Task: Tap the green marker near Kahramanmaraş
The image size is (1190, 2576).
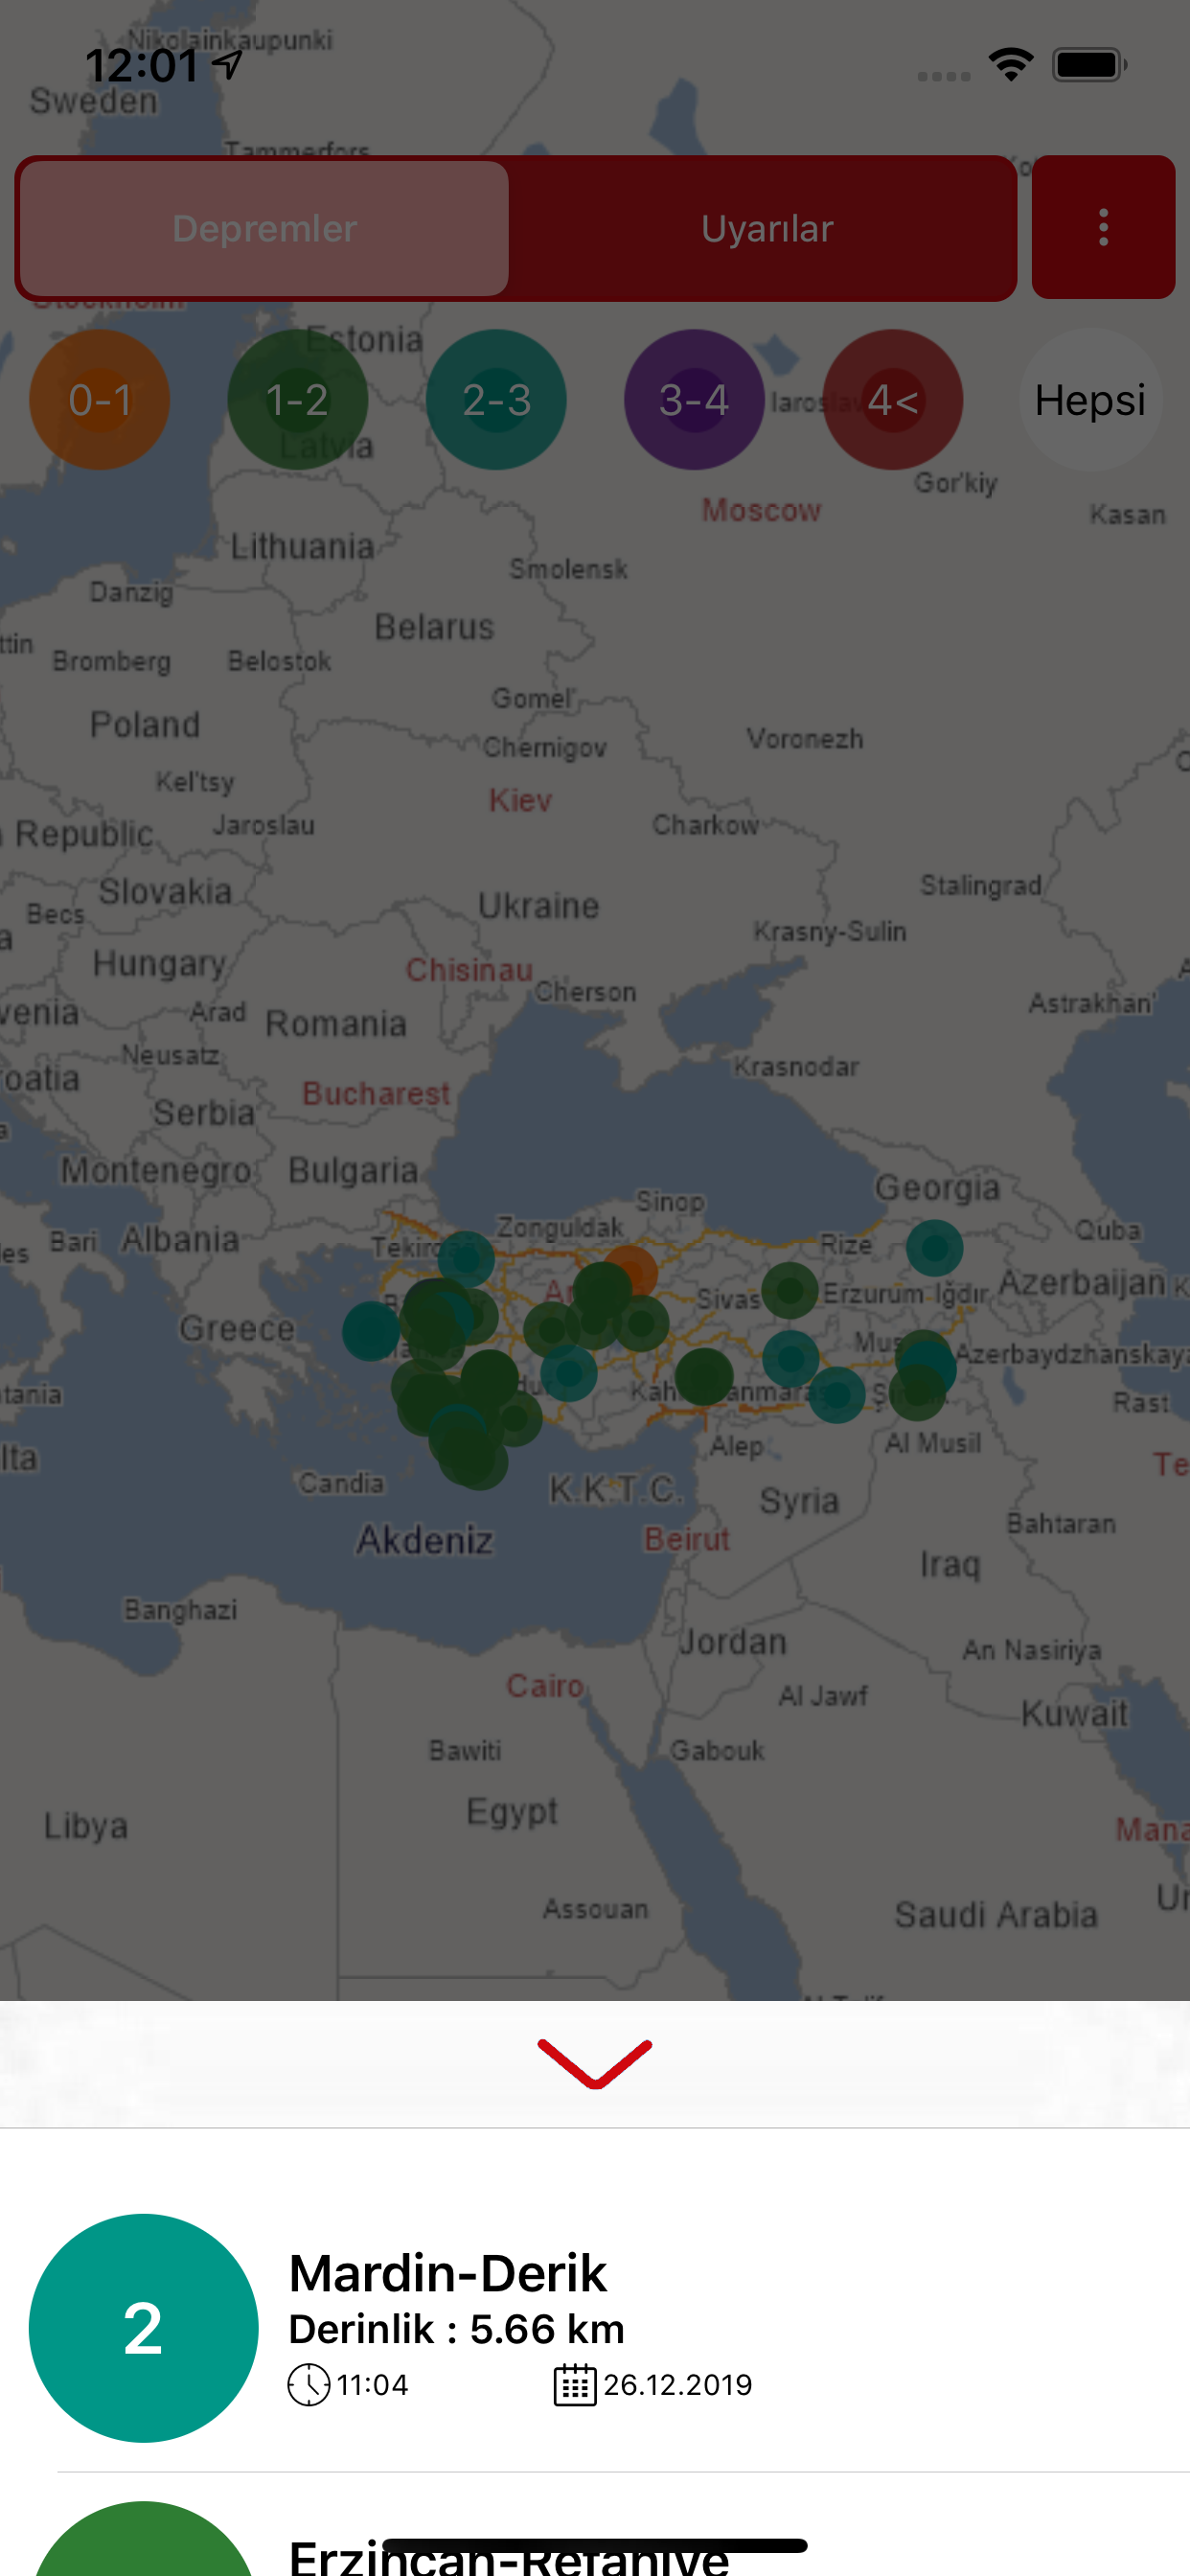Action: tap(704, 1377)
